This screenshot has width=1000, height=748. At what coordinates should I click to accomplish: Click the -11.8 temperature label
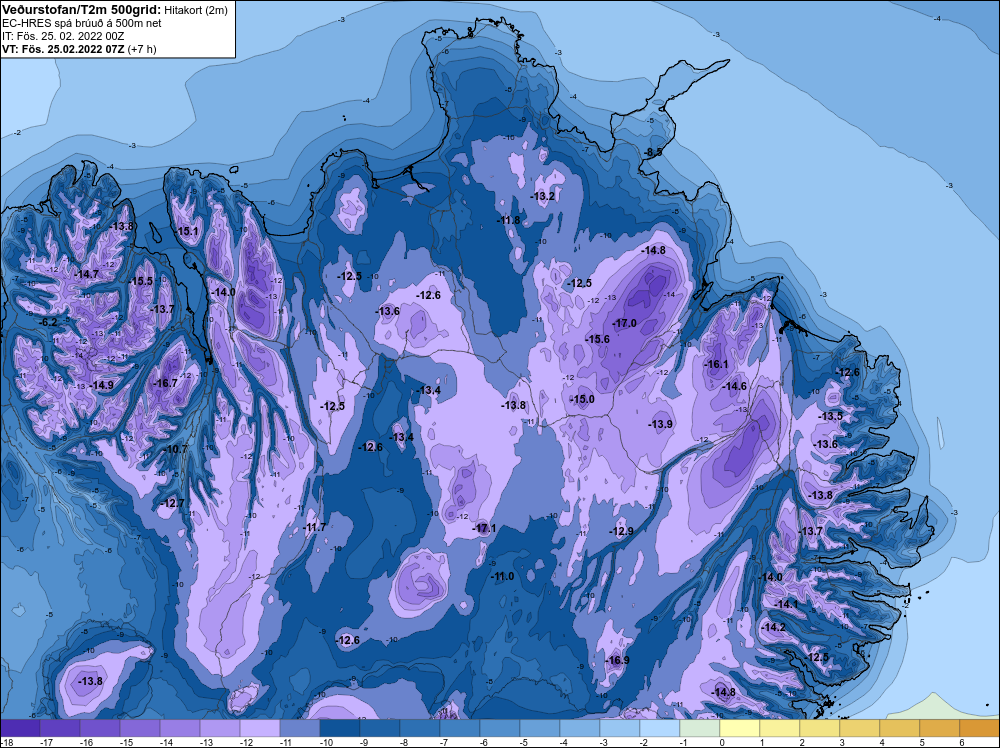coord(508,220)
